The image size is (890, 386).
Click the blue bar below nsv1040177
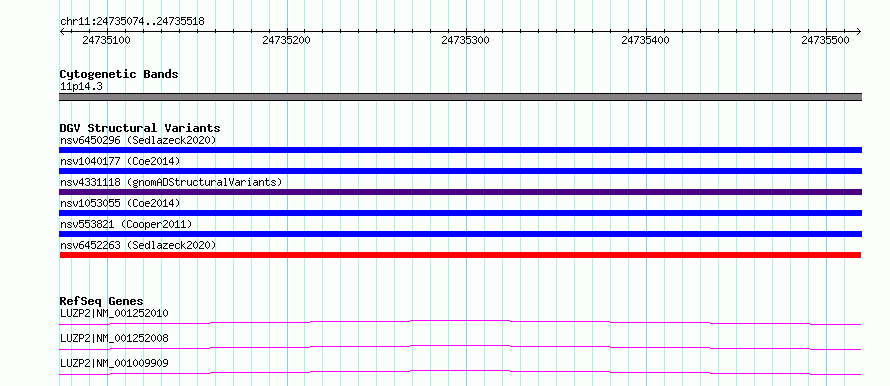(460, 171)
